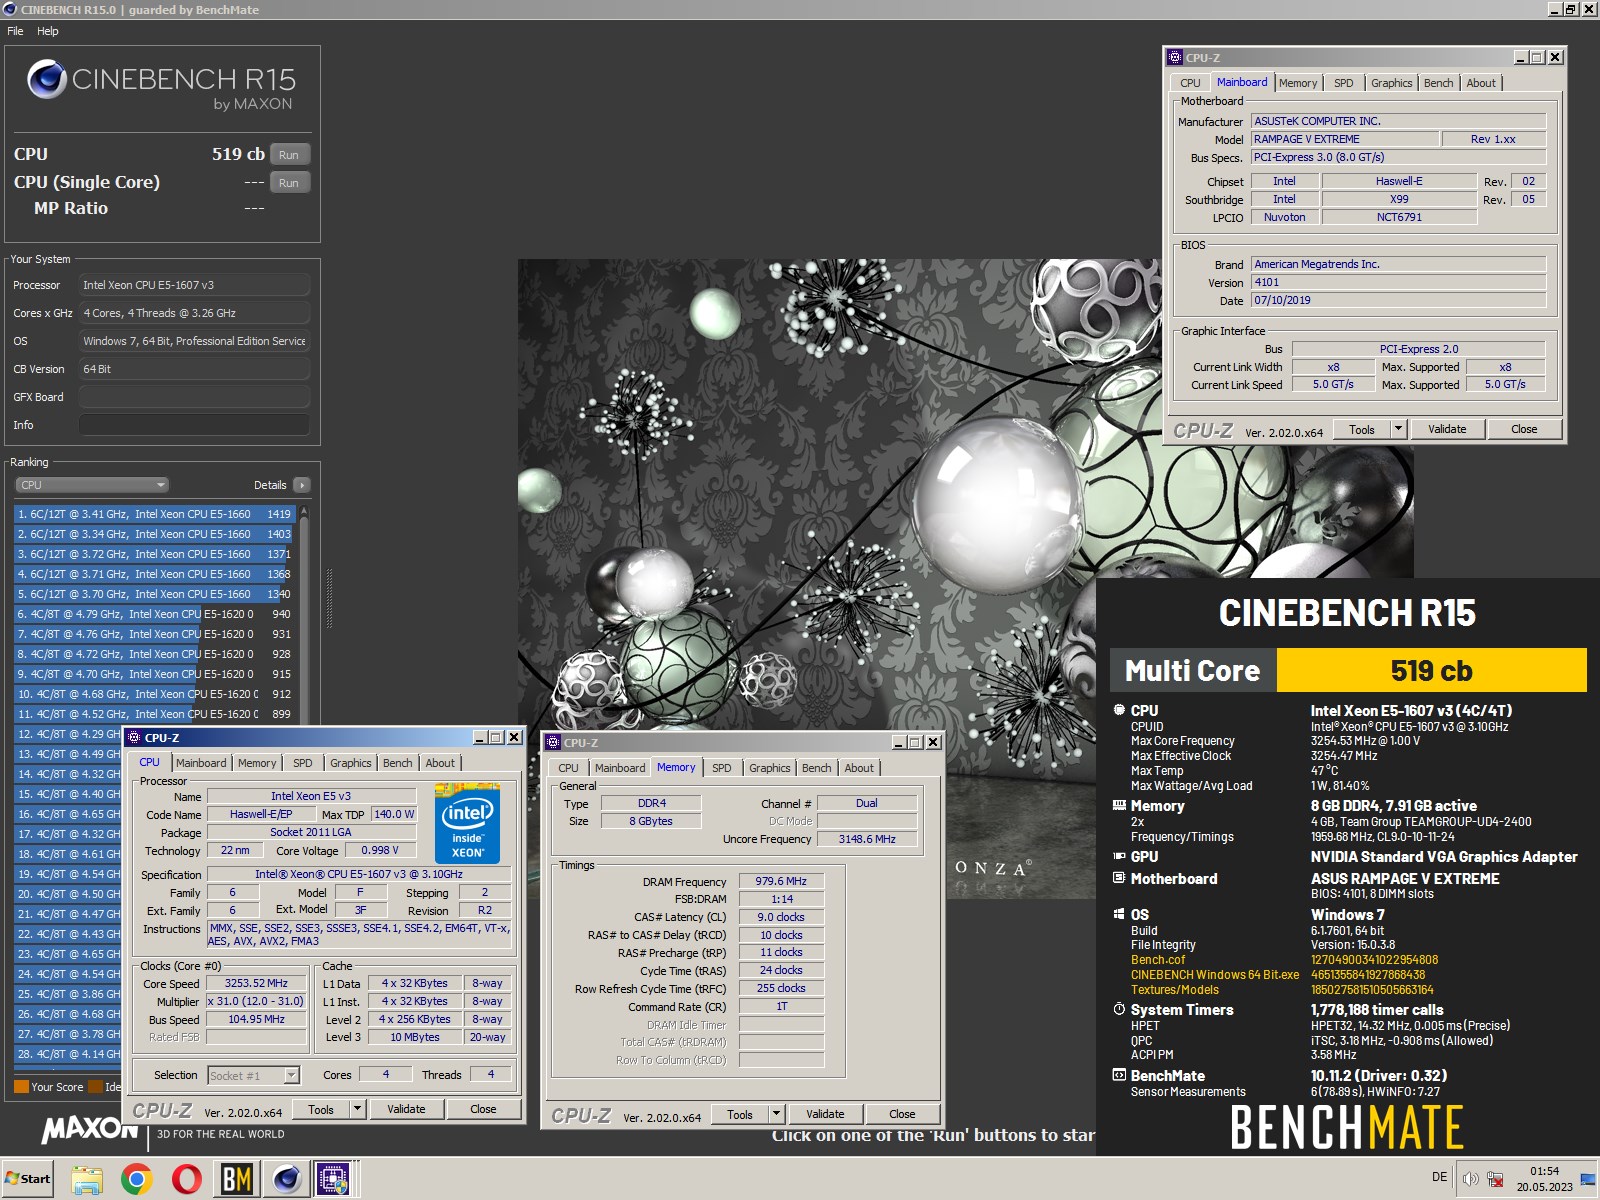Viewport: 1600px width, 1200px height.
Task: Open Bench tab in CPU-Z CPU window
Action: [x=398, y=763]
